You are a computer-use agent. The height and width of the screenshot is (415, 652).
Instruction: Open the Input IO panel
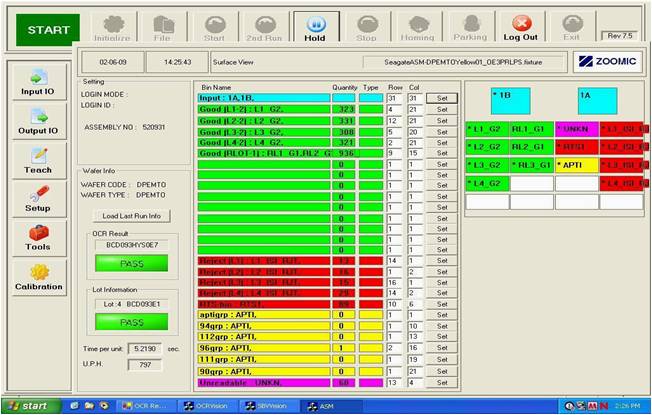[38, 84]
